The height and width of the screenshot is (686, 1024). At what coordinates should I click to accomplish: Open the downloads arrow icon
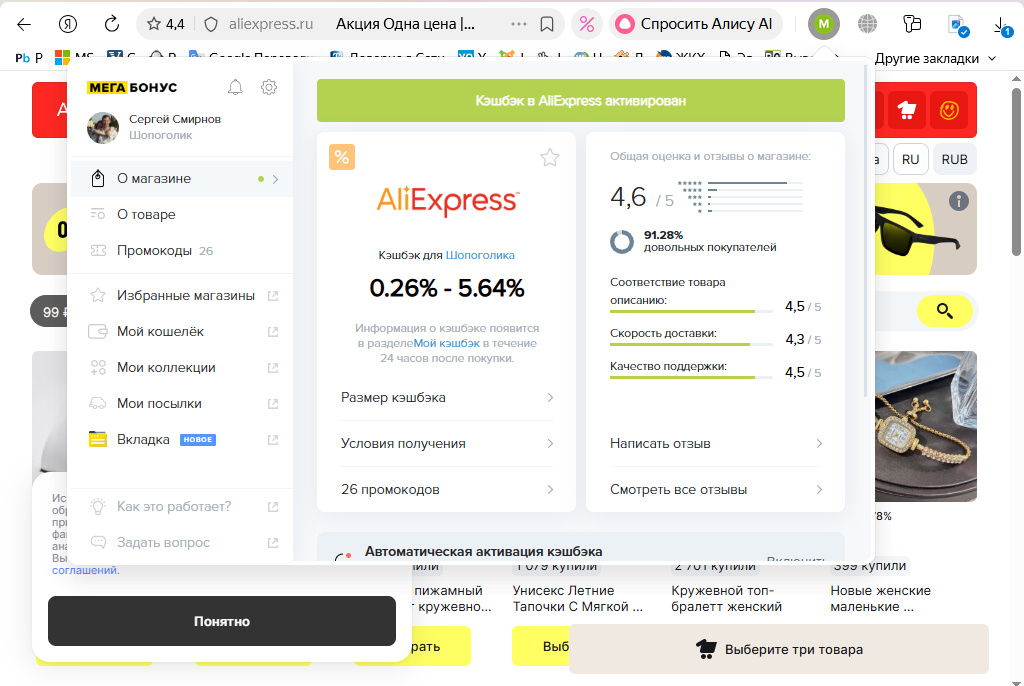click(x=1001, y=26)
